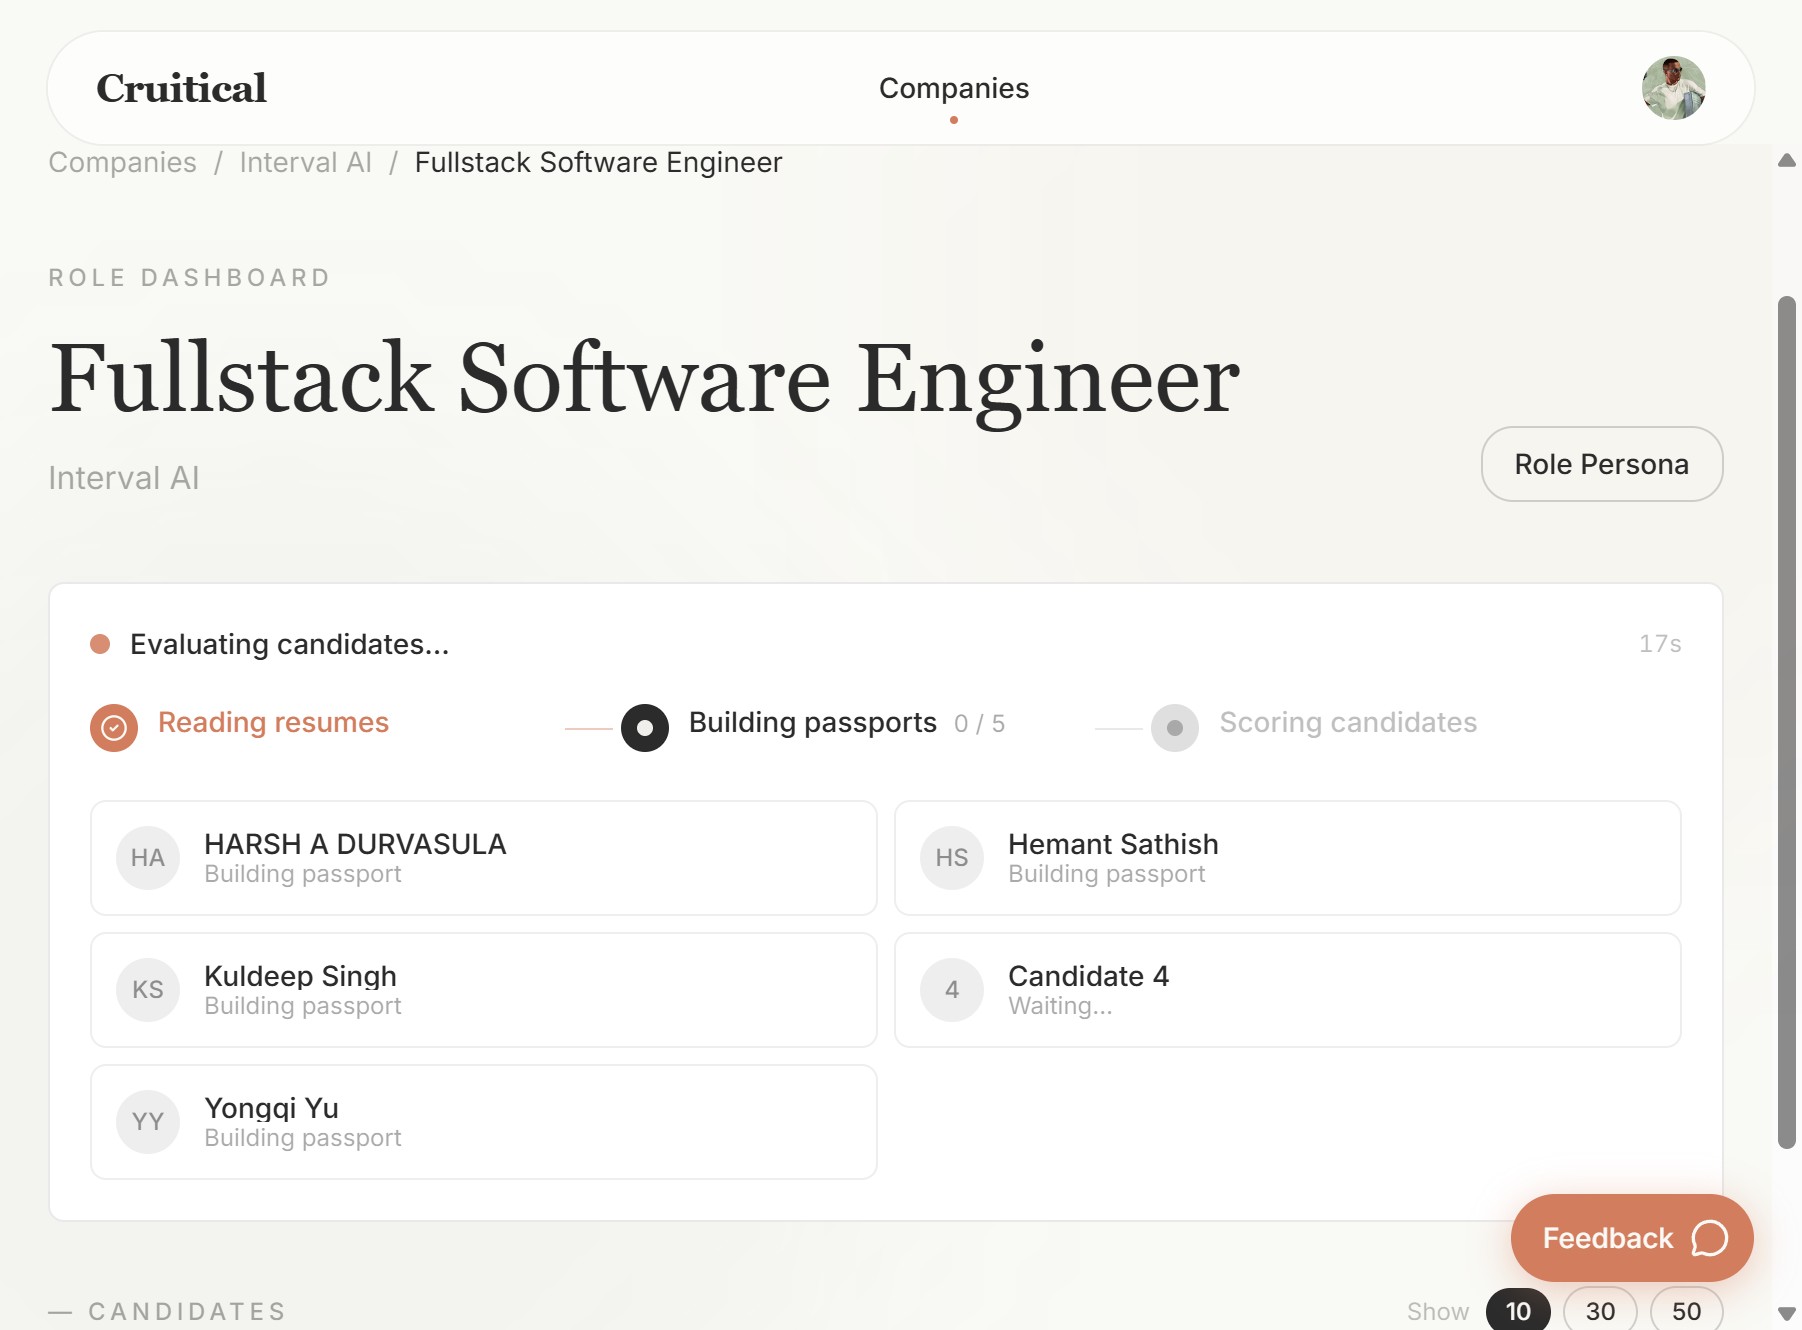The image size is (1802, 1330).
Task: Click the KS avatar badge
Action: click(x=148, y=990)
